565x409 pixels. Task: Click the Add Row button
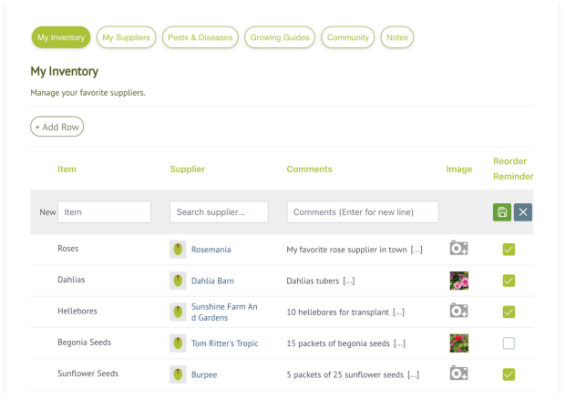tap(57, 127)
